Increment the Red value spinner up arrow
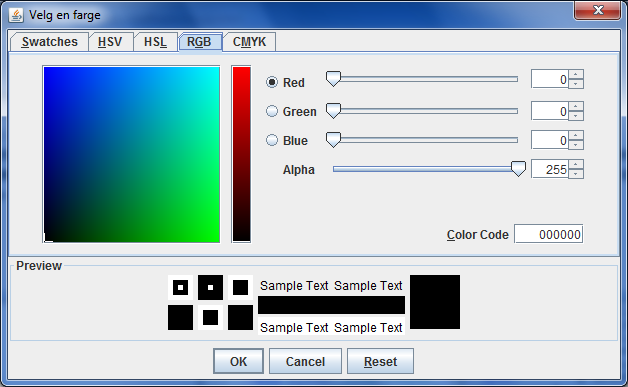Image resolution: width=628 pixels, height=387 pixels. coord(576,74)
